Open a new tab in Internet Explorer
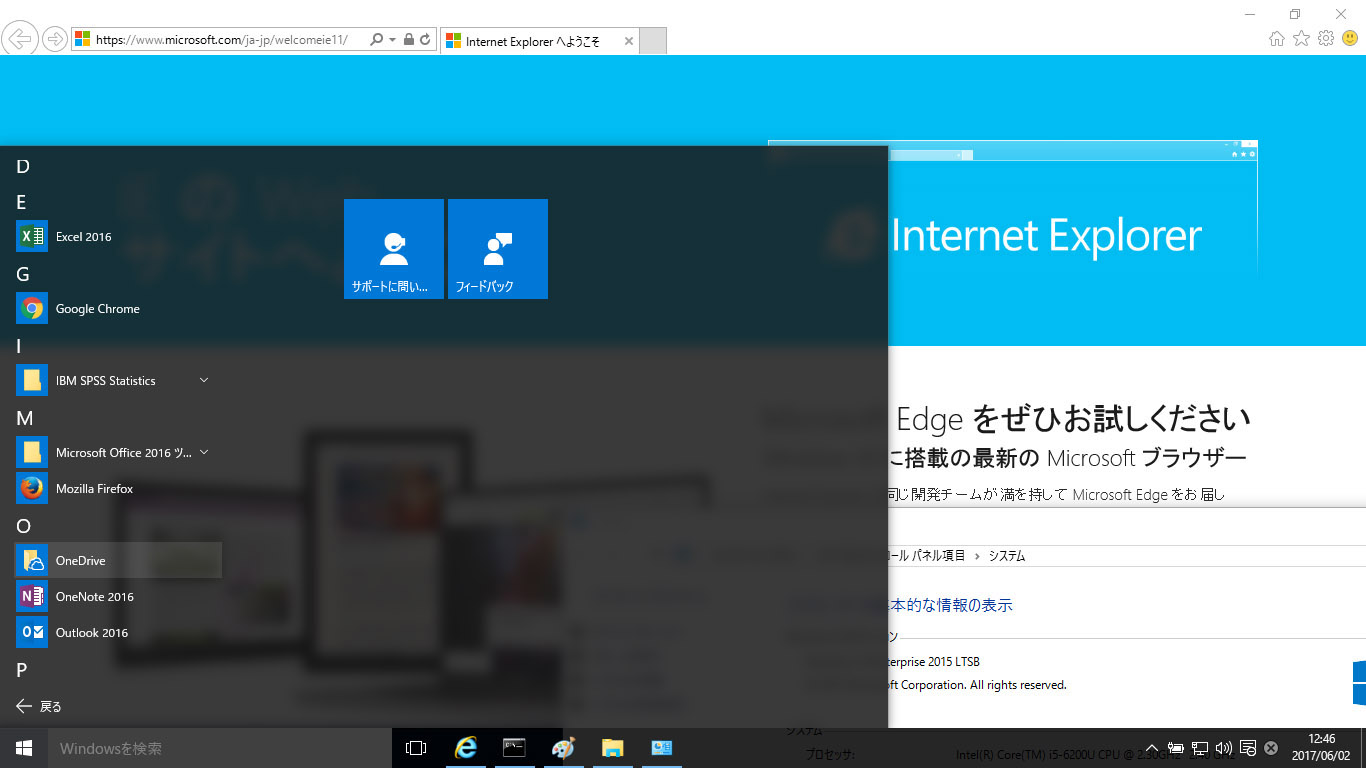Image resolution: width=1366 pixels, height=768 pixels. click(653, 41)
